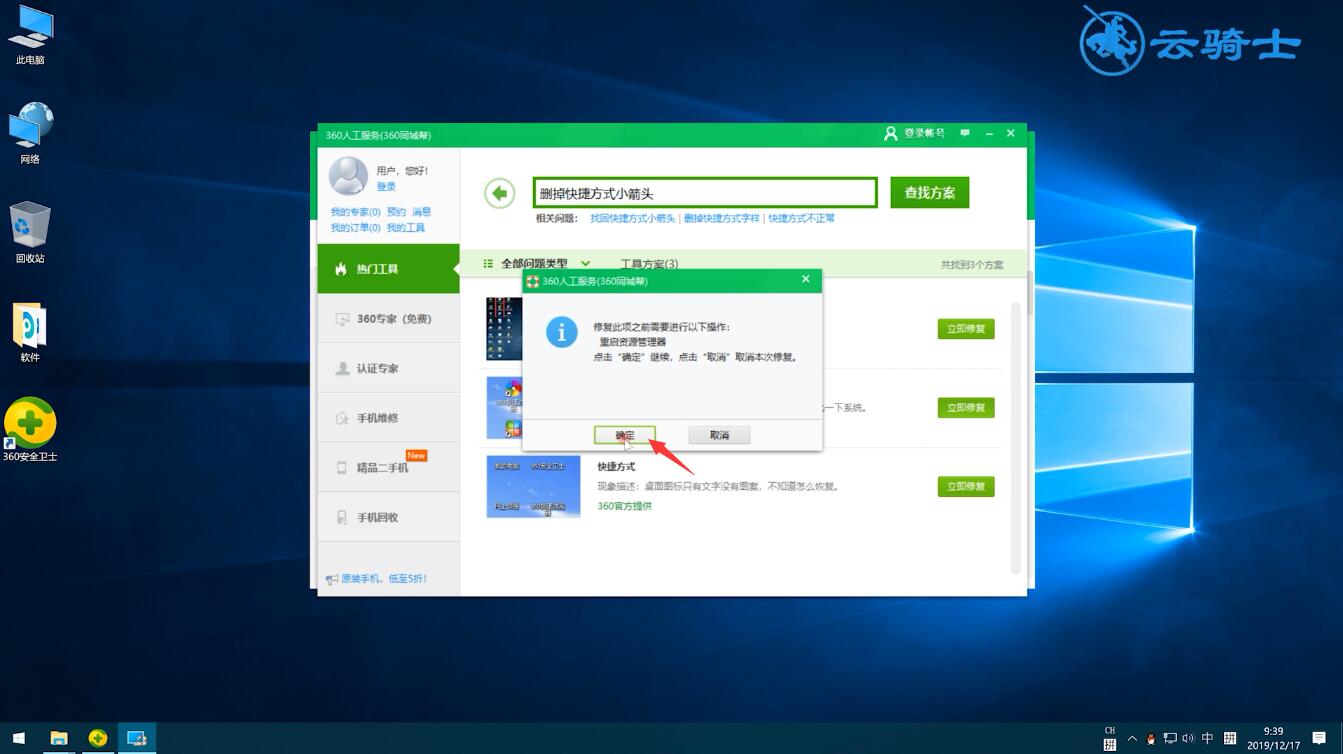The width and height of the screenshot is (1343, 754).
Task: Open related question 删掉快捷方式字样
Action: point(722,218)
